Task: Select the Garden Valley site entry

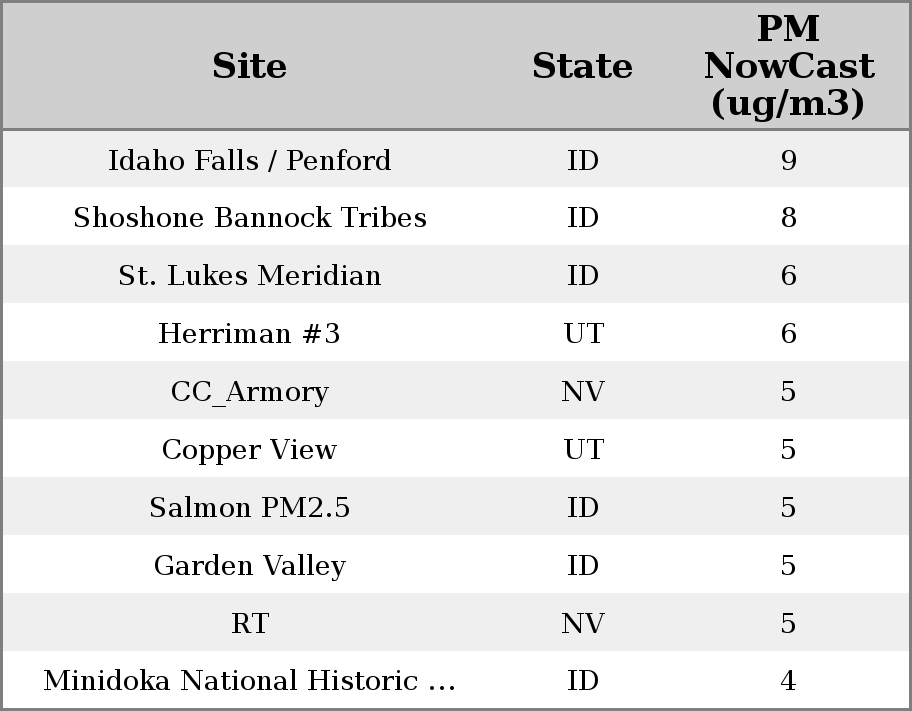Action: [x=249, y=566]
